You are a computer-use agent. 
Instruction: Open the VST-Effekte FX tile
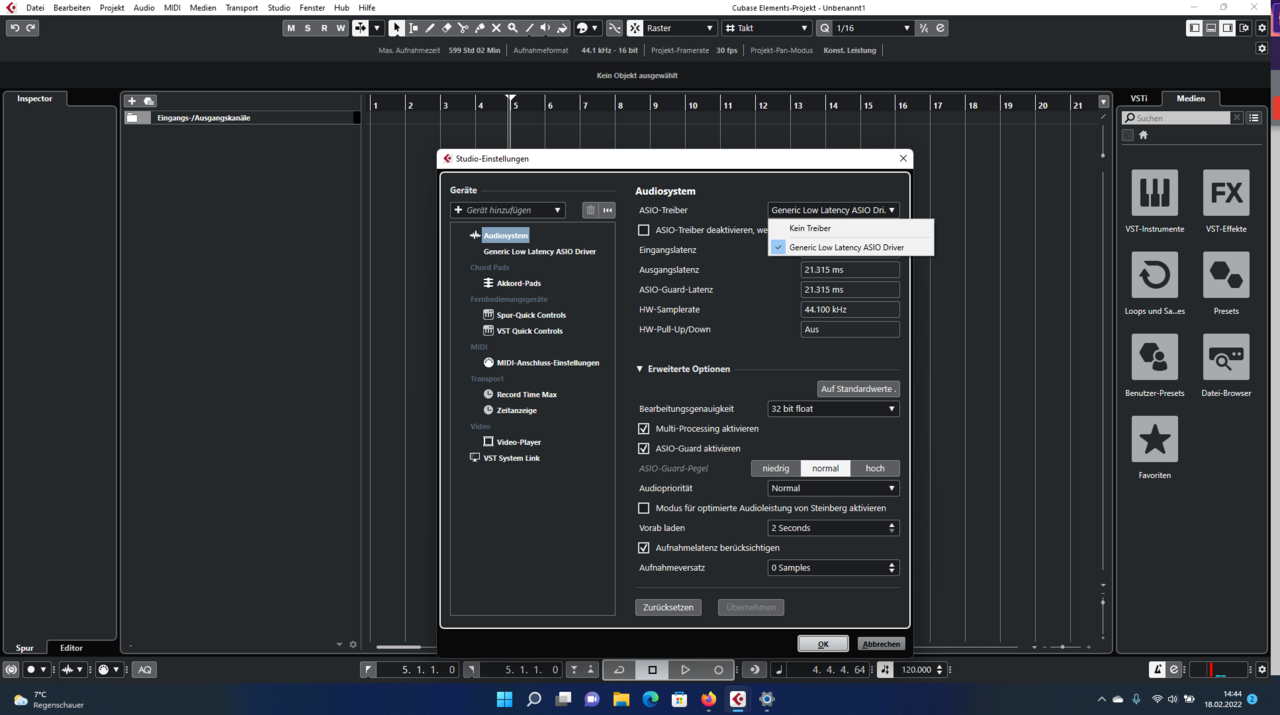point(1225,193)
